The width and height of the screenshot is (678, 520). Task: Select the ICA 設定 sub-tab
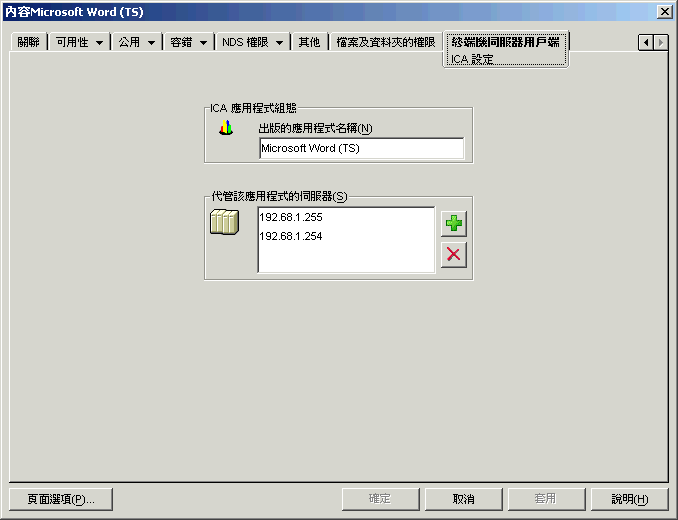coord(472,59)
